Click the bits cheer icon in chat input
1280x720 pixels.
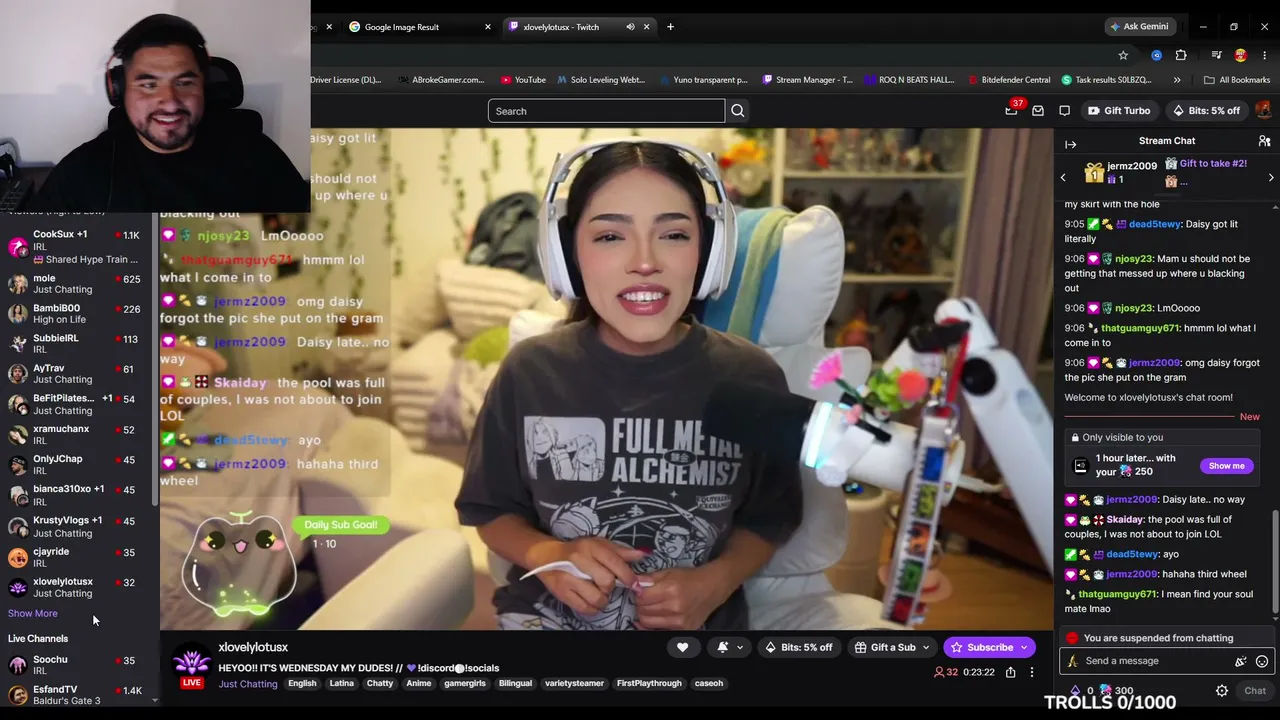[1241, 661]
